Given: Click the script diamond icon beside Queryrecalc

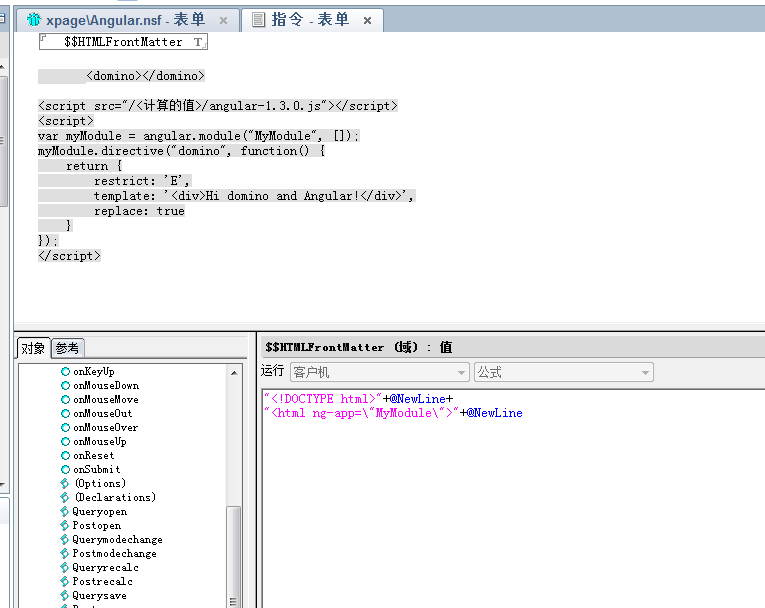Looking at the screenshot, I should point(65,567).
